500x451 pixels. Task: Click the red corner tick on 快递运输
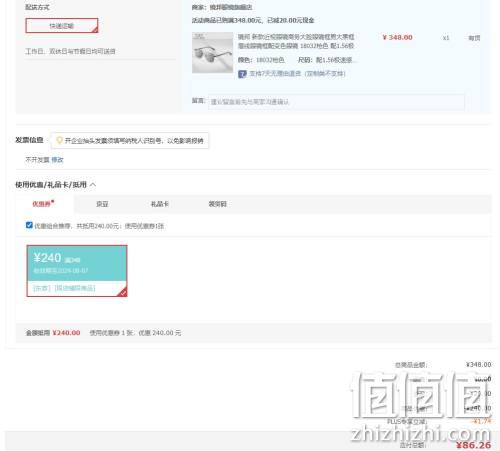(x=95, y=30)
